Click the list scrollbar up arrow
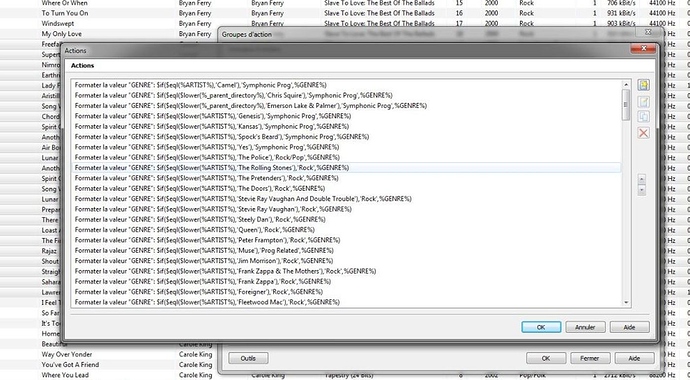The image size is (690, 380). point(626,84)
